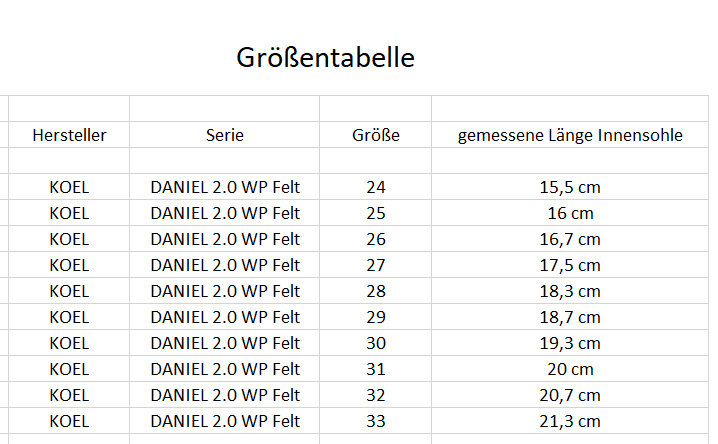Click the 16 cm insole length cell
This screenshot has width=718, height=444.
tap(570, 213)
